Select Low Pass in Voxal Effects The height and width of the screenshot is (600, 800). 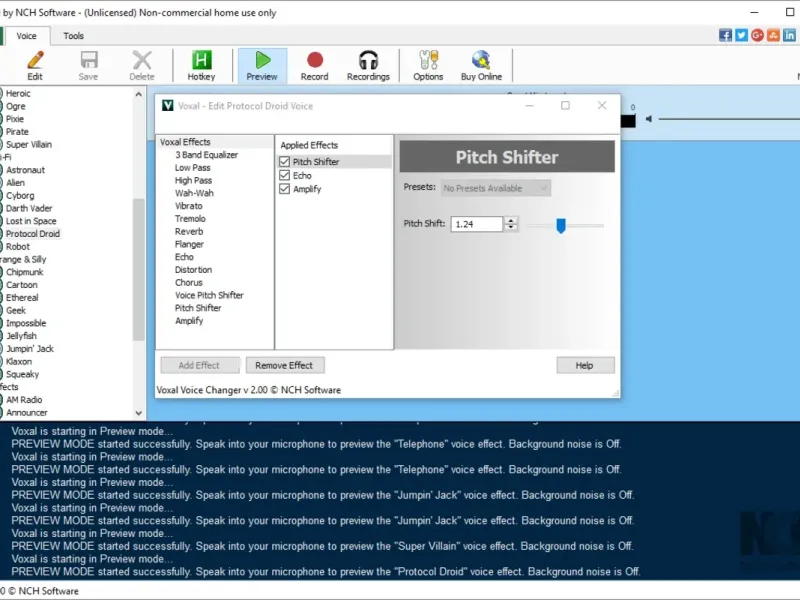click(192, 167)
